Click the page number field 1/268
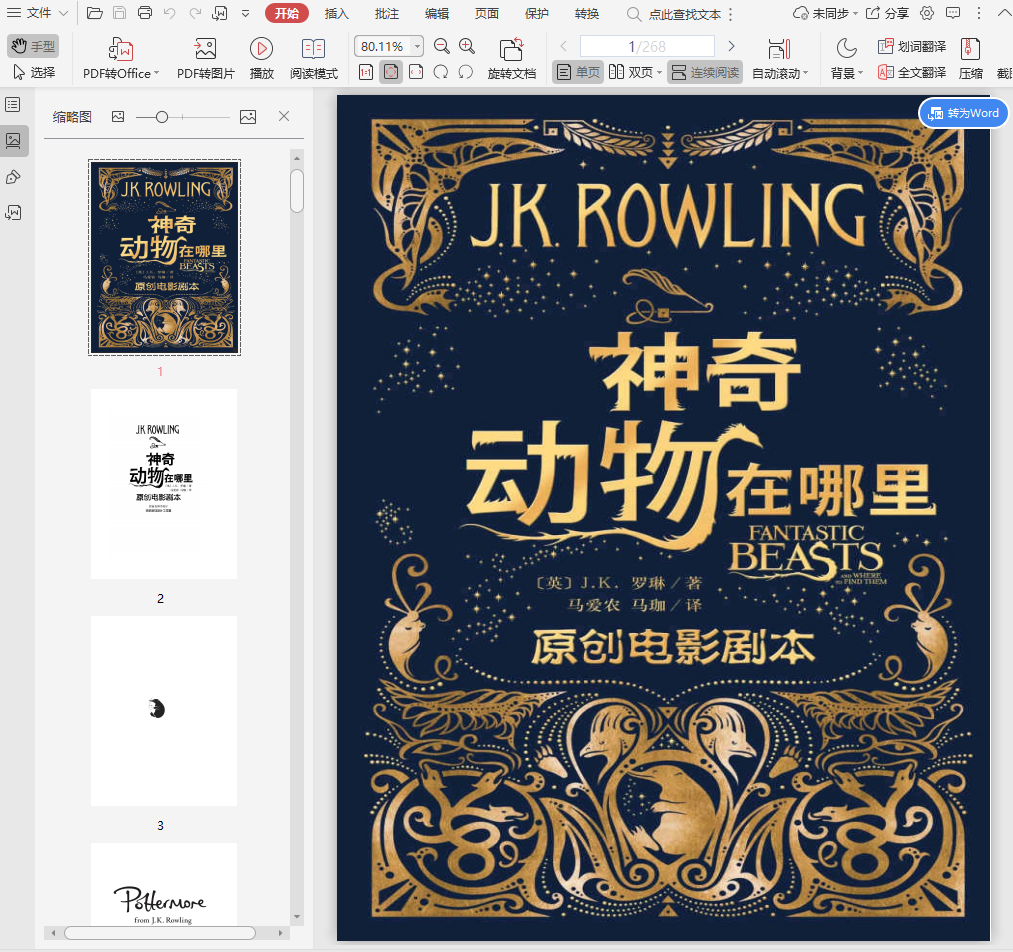1013x952 pixels. click(647, 47)
